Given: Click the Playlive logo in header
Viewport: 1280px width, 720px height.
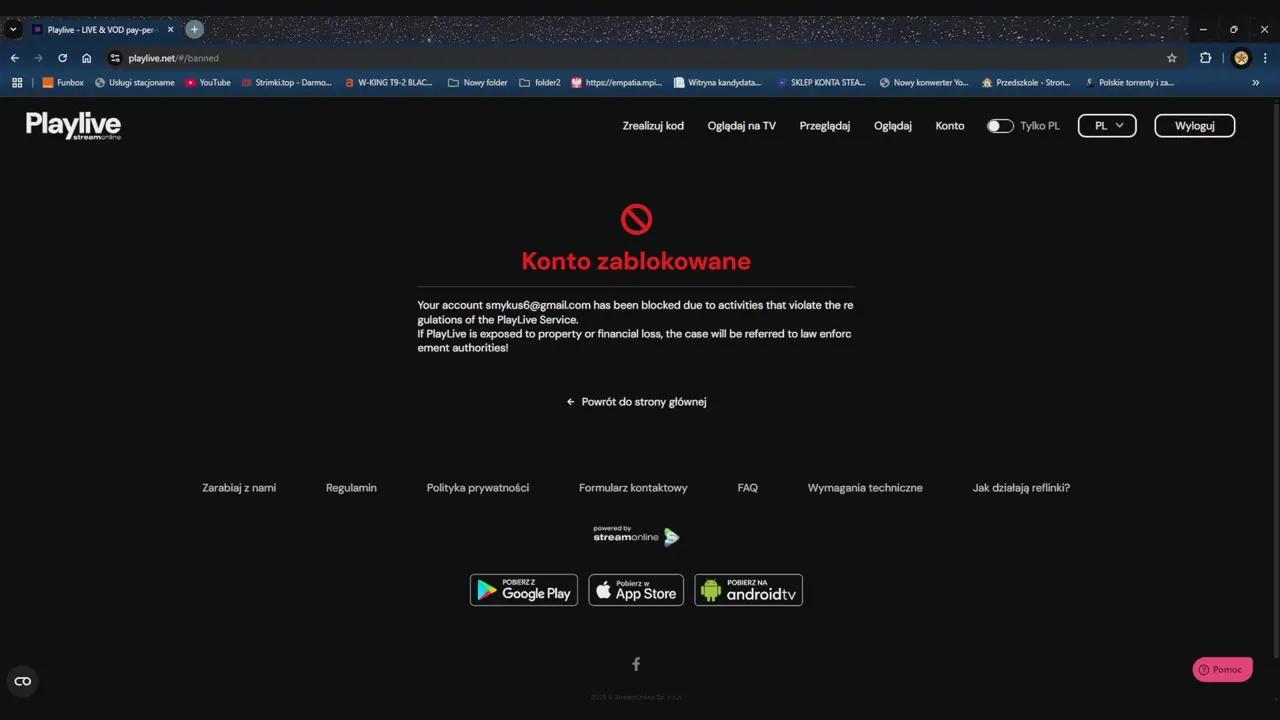Looking at the screenshot, I should tap(73, 125).
